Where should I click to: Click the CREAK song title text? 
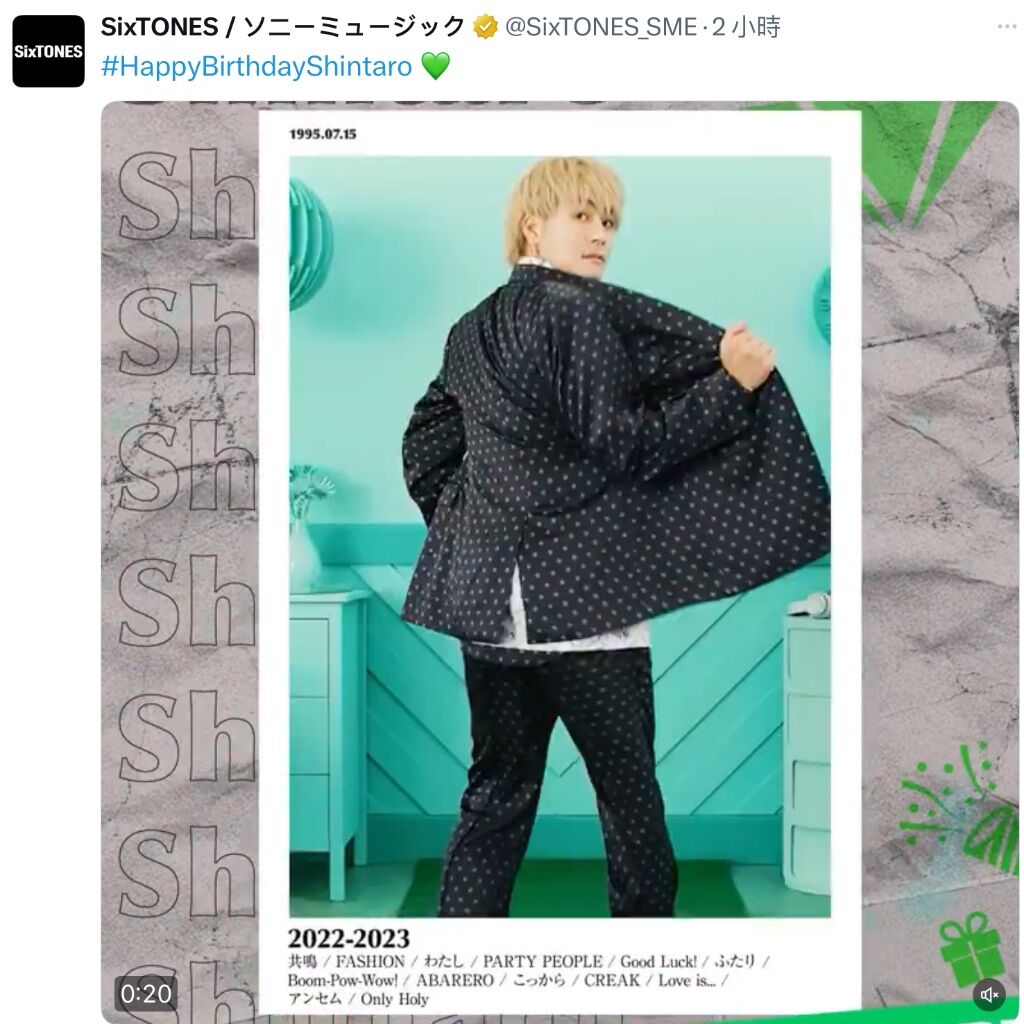click(612, 980)
